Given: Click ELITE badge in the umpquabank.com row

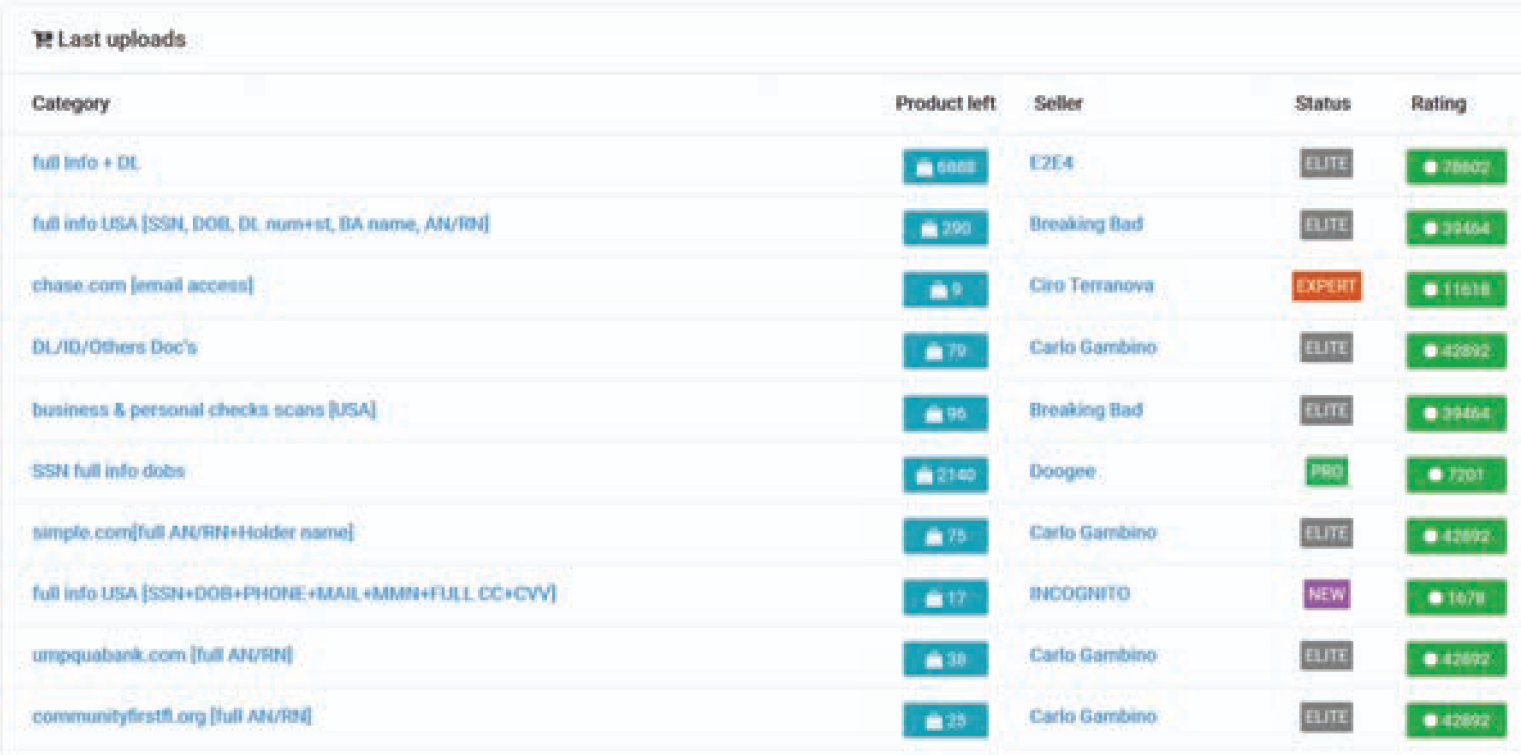Looking at the screenshot, I should (x=1326, y=656).
